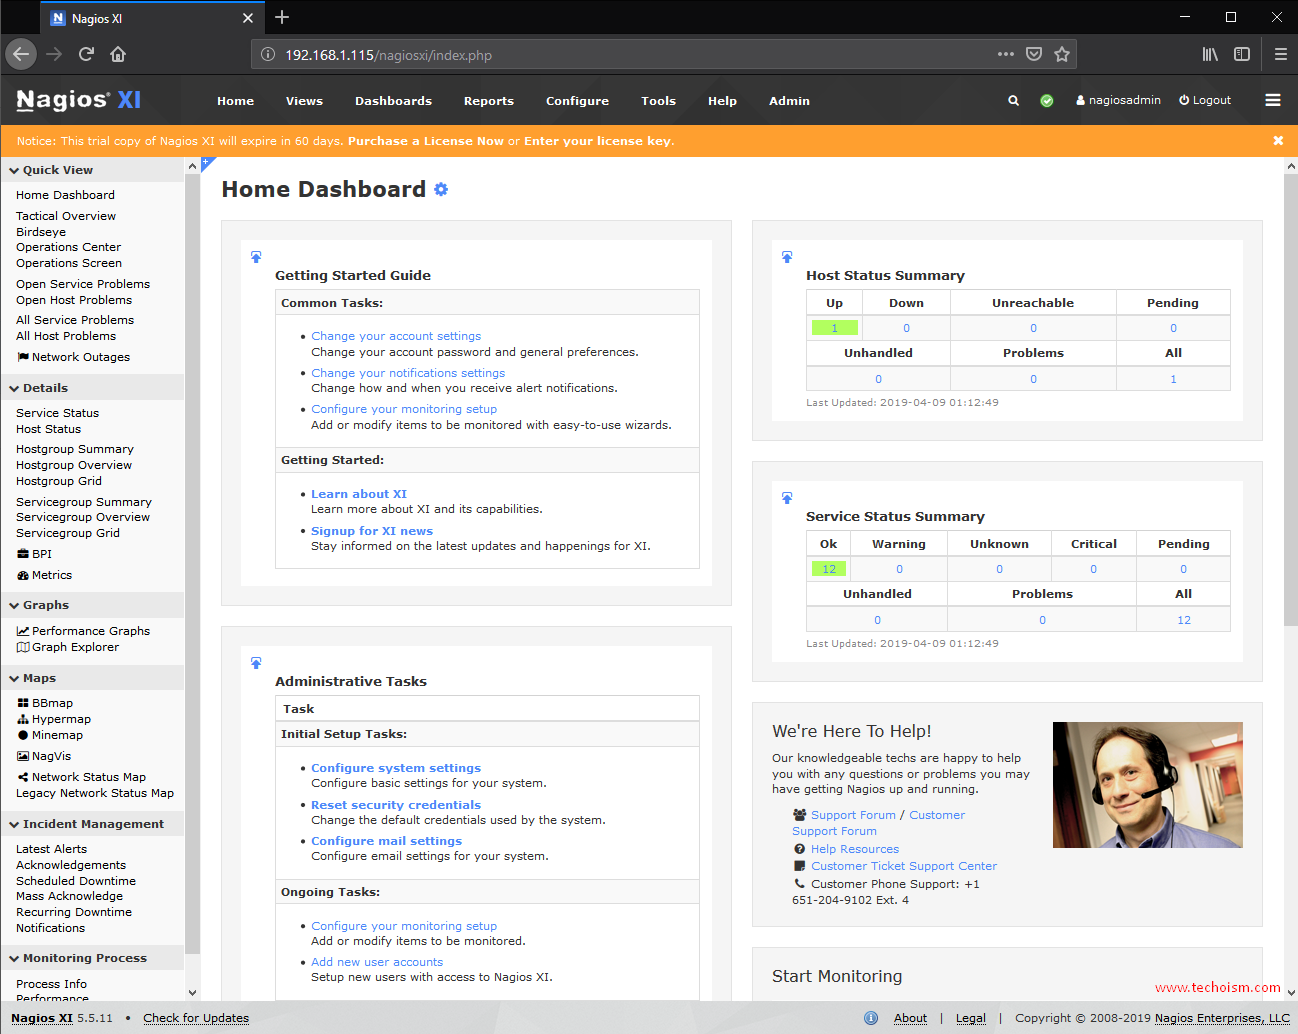The height and width of the screenshot is (1034, 1298).
Task: Dismiss the orange trial notice banner
Action: click(x=1278, y=141)
